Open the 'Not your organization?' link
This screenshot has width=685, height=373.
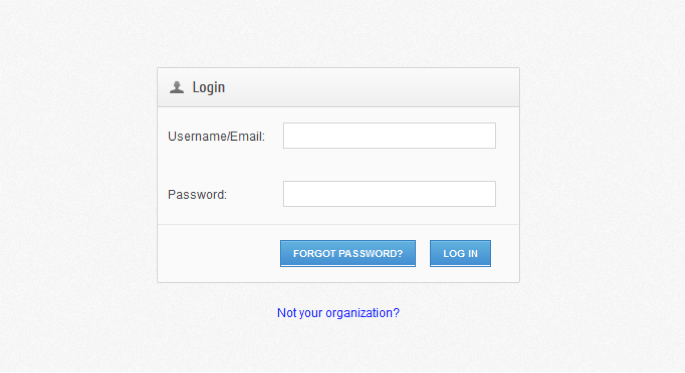(338, 313)
